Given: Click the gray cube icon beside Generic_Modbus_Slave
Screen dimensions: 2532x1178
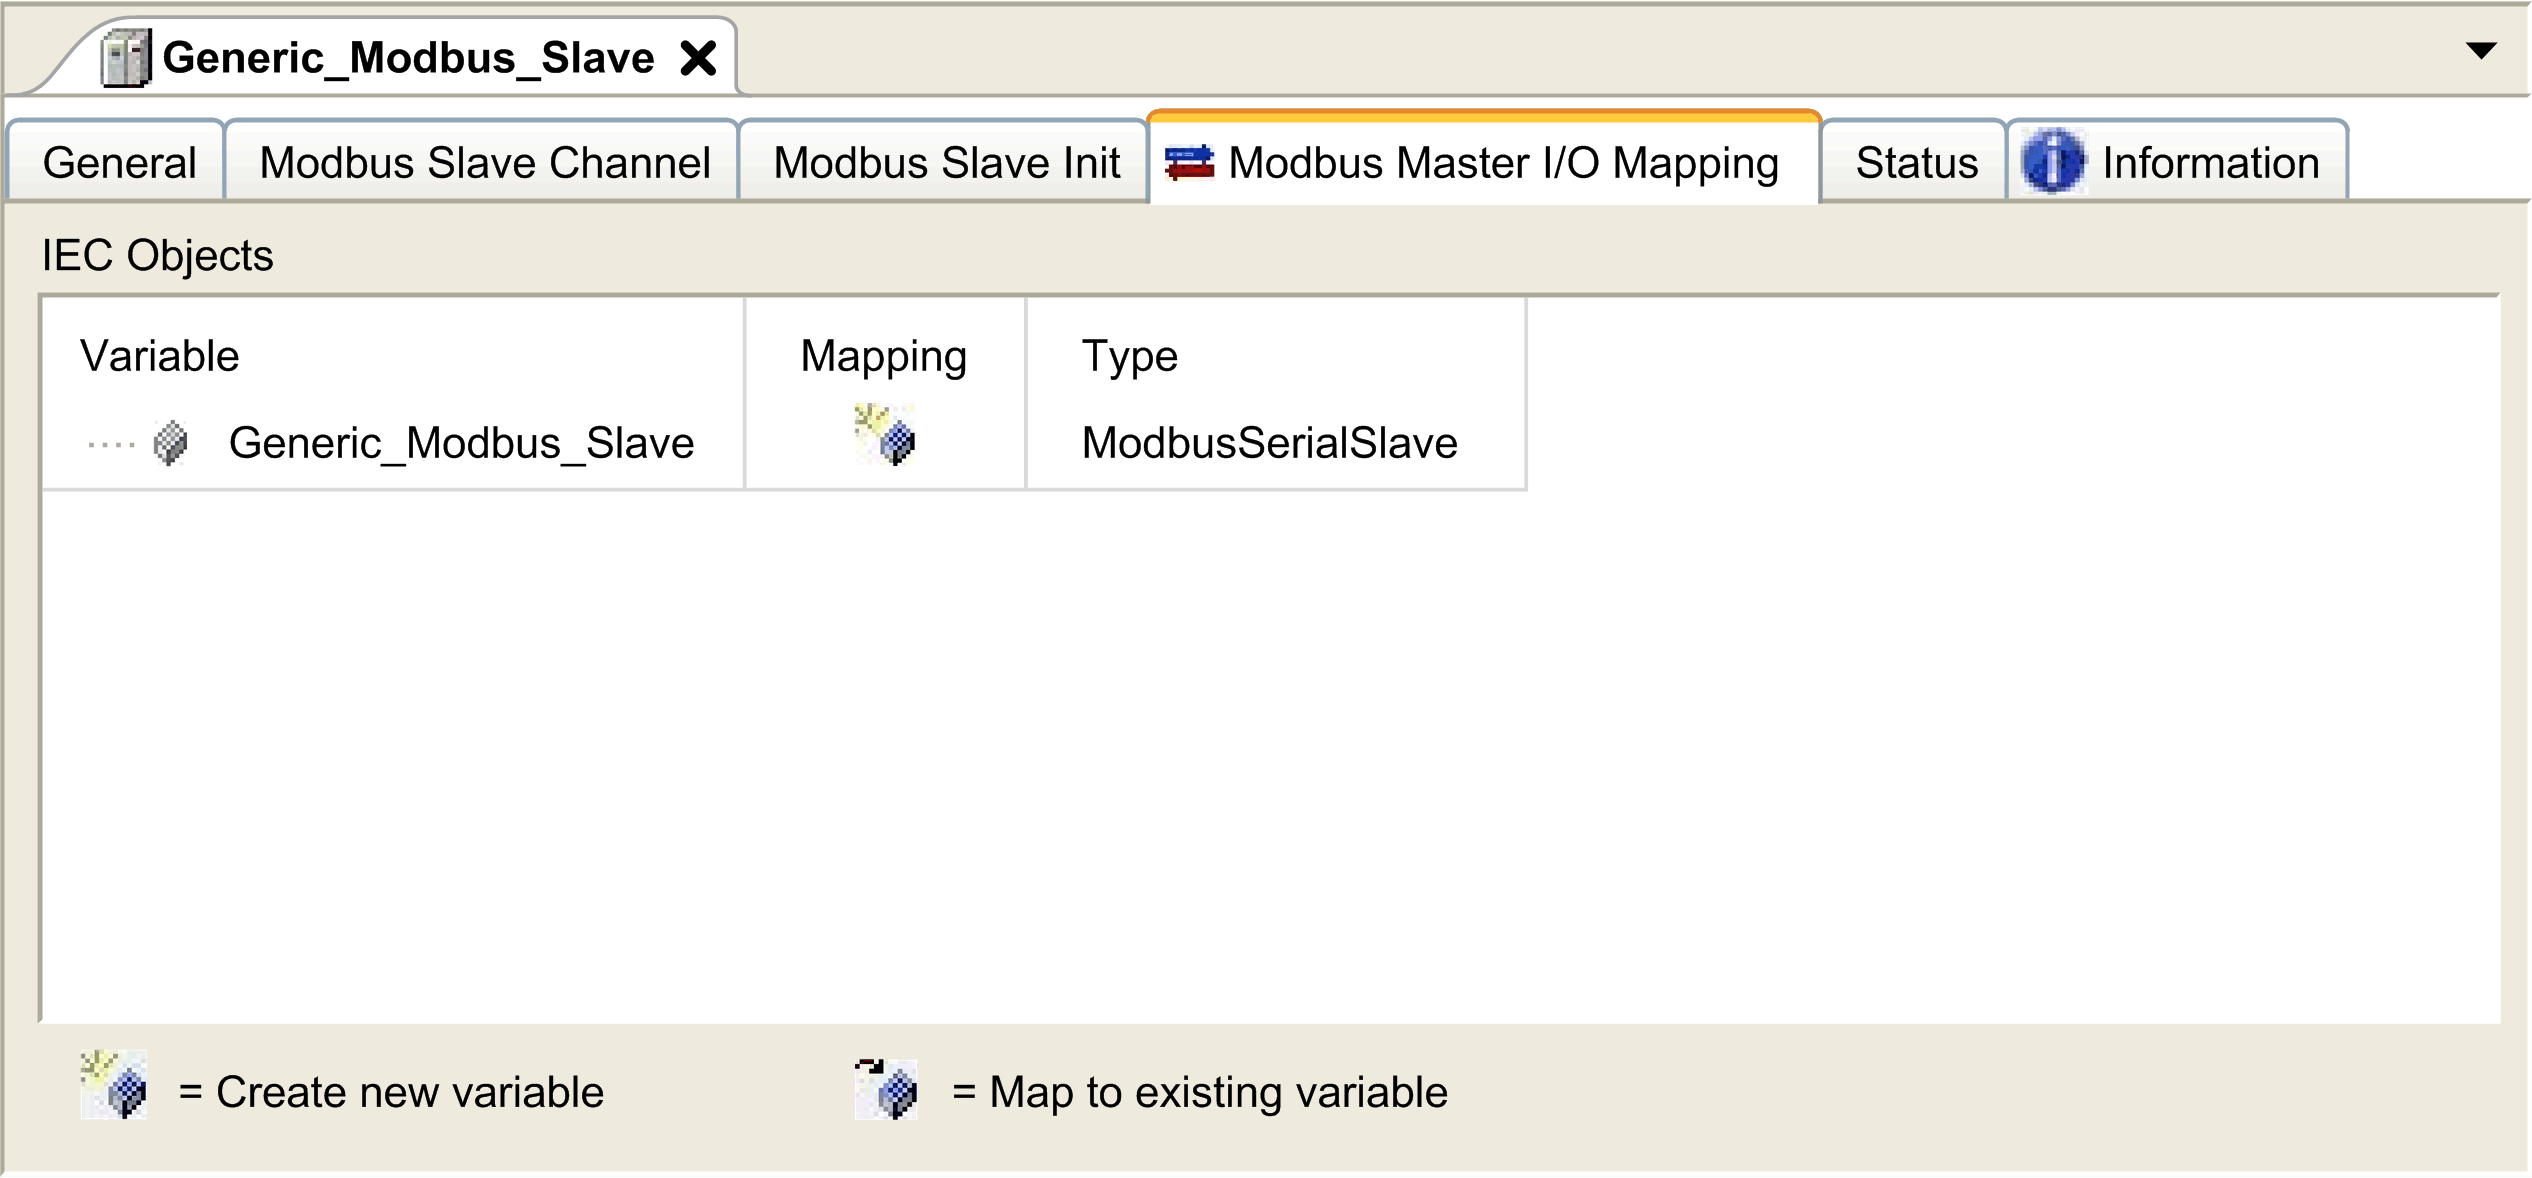Looking at the screenshot, I should click(x=170, y=443).
